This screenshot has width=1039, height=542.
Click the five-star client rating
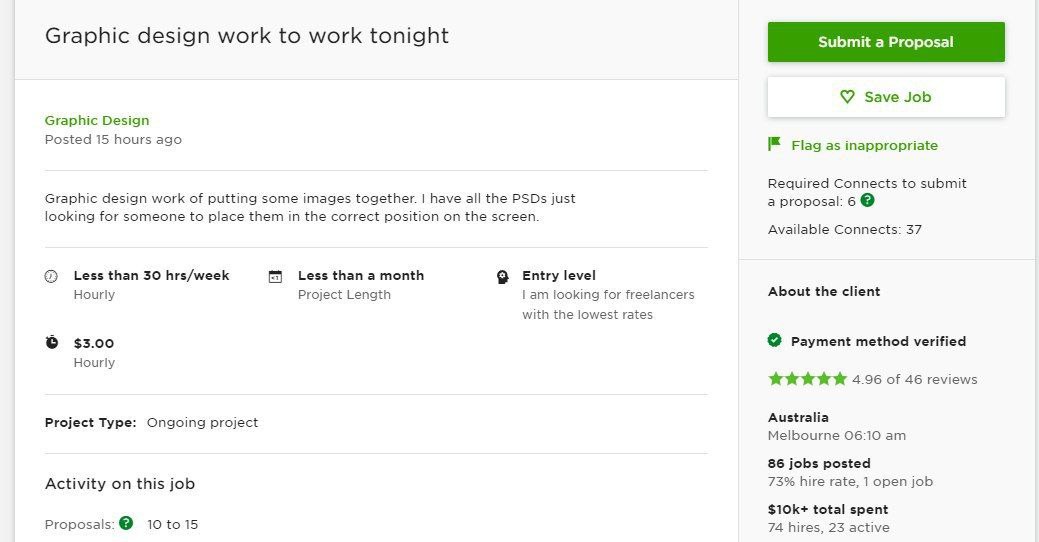coord(807,378)
